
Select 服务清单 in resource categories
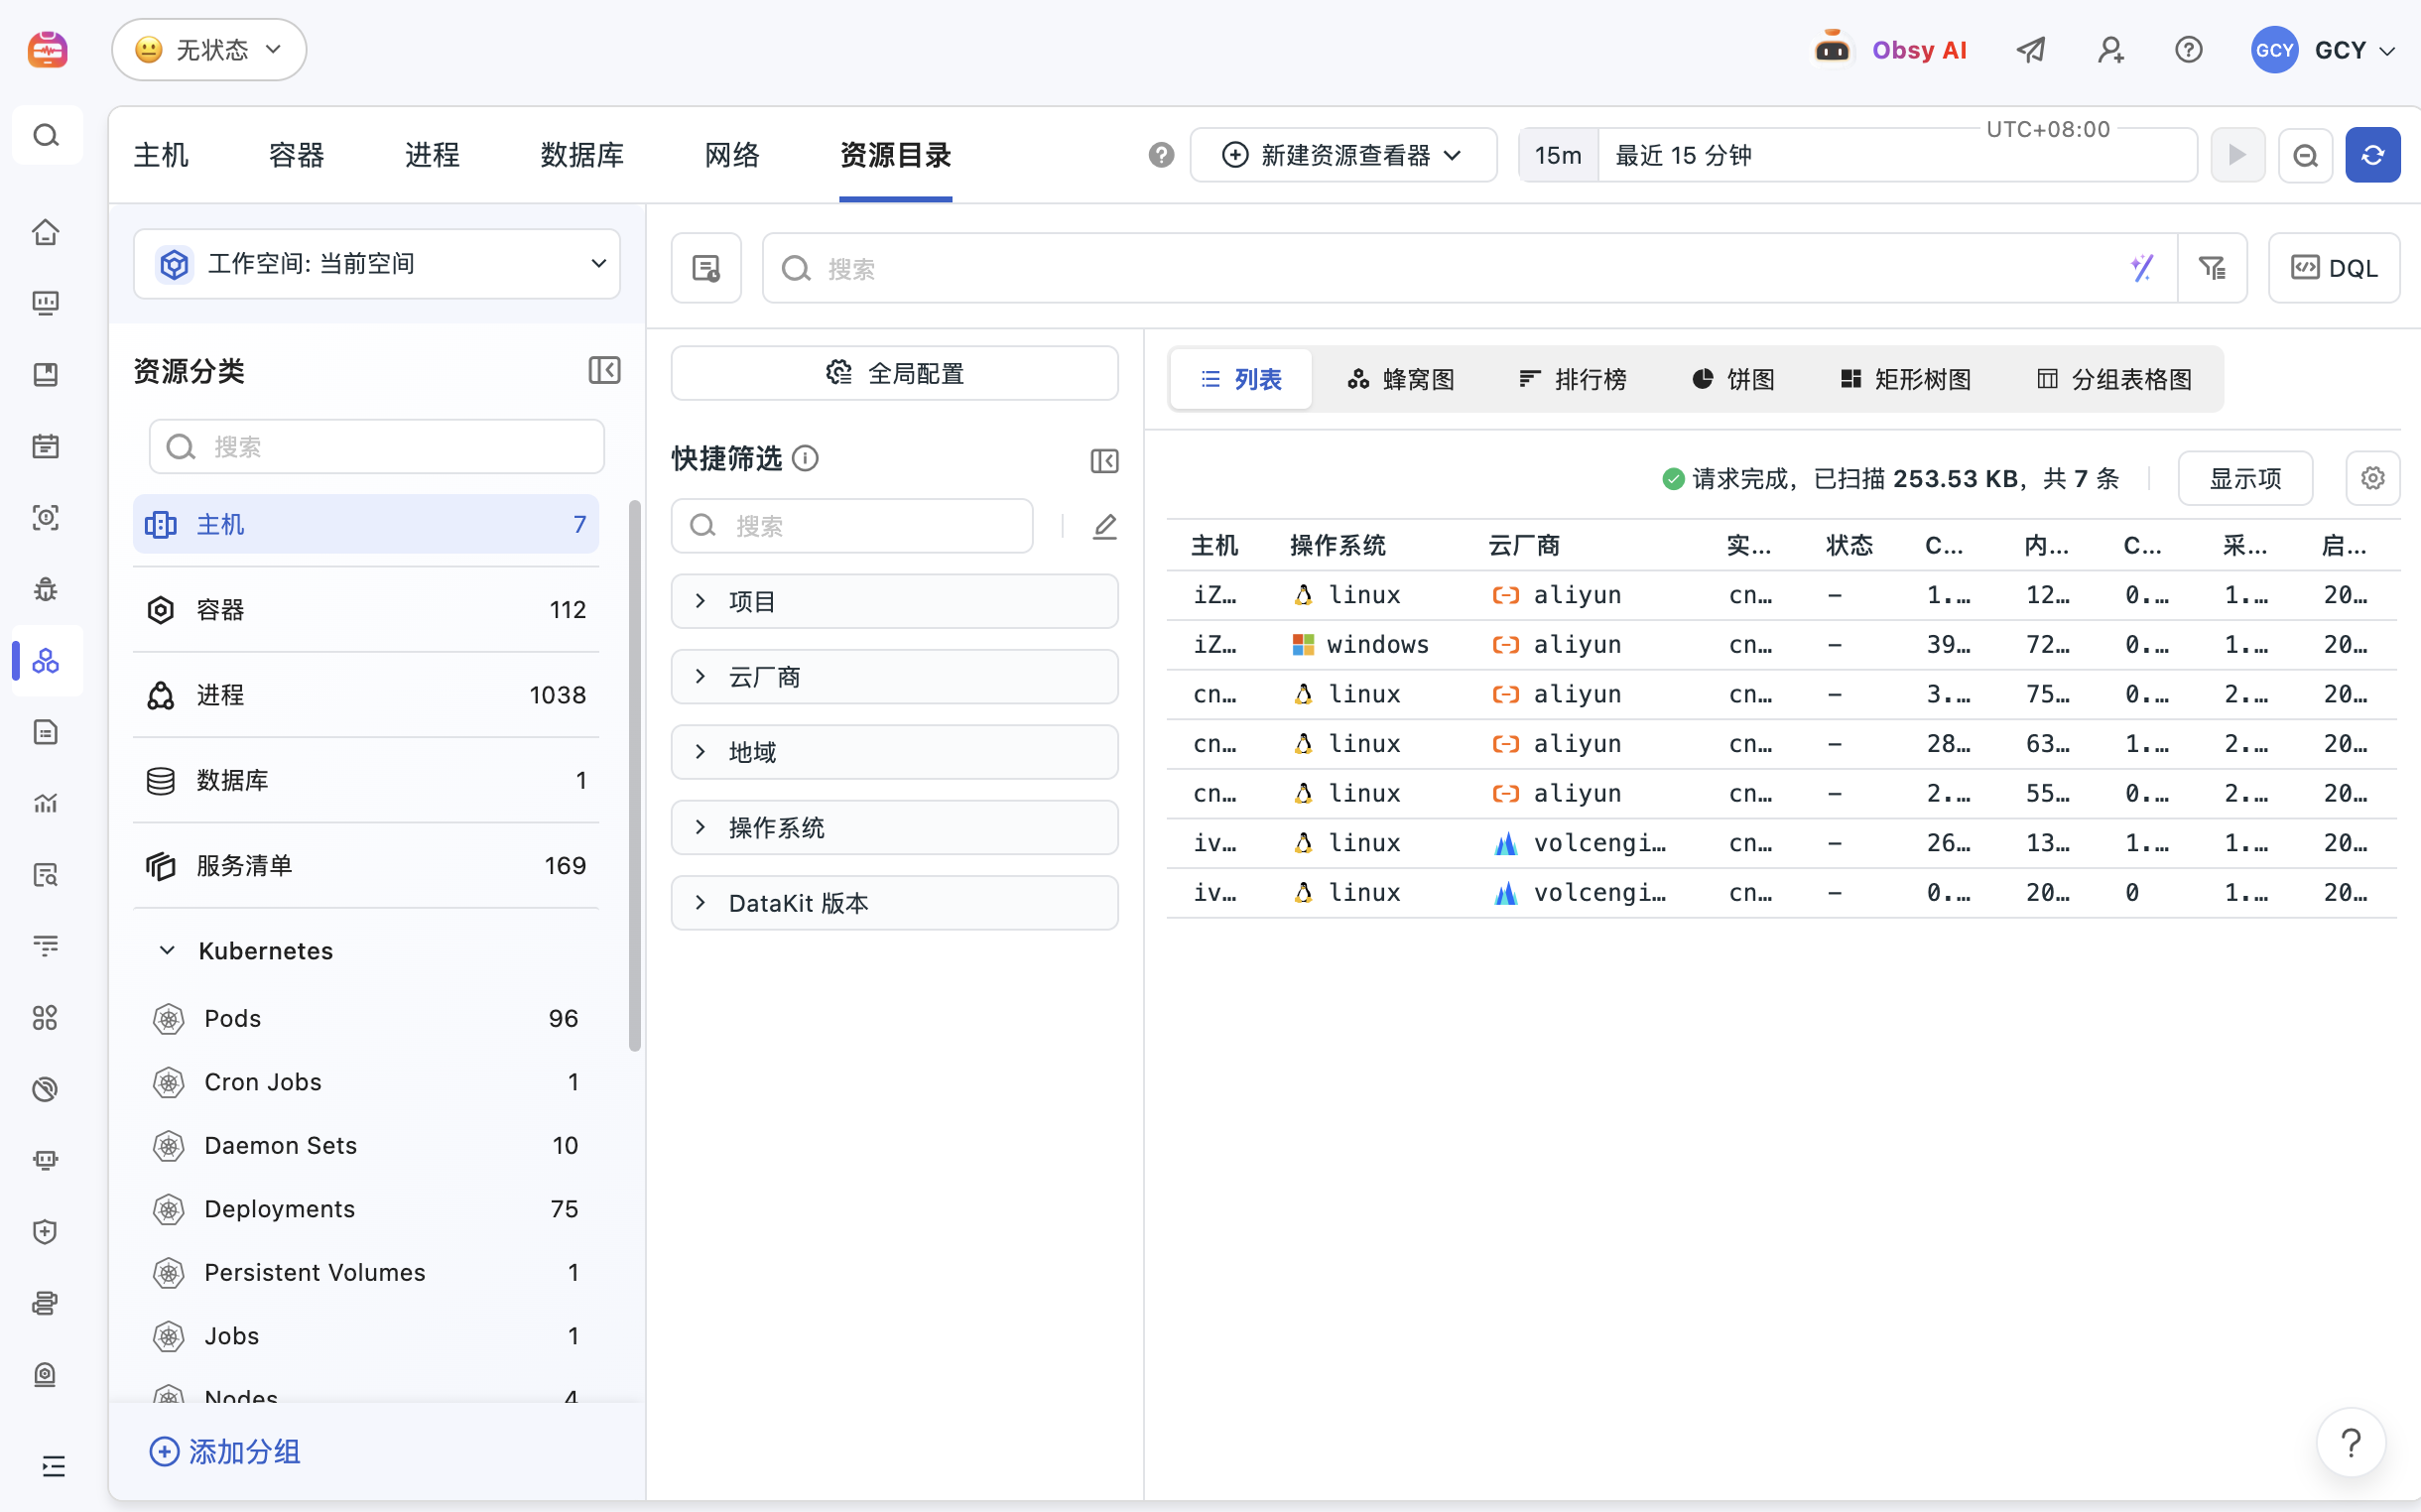[366, 865]
